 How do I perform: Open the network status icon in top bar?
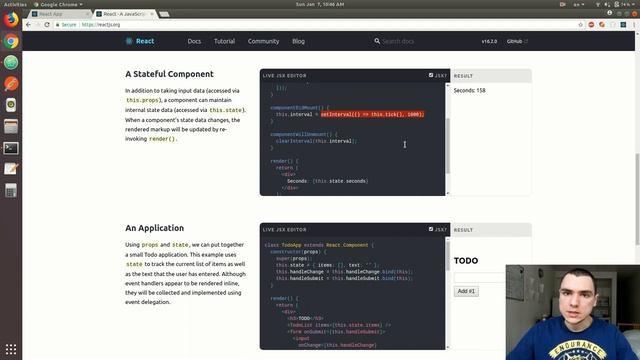click(x=598, y=4)
